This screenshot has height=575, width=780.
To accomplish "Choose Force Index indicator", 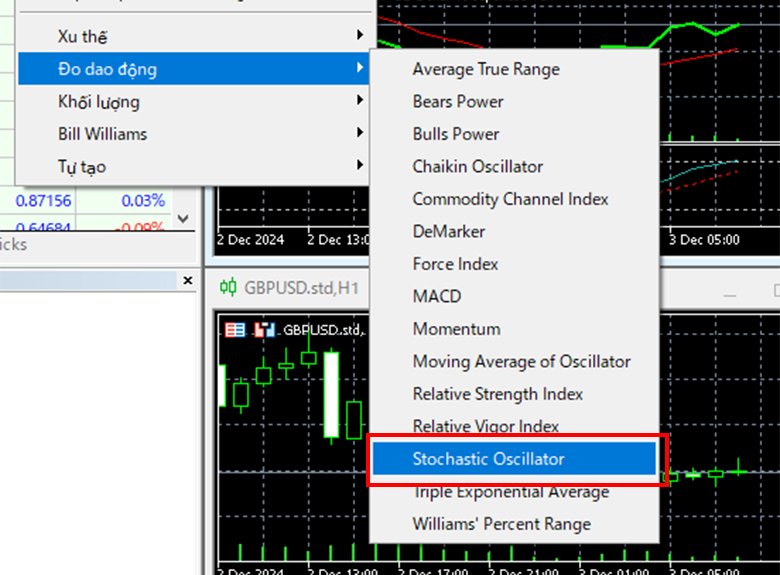I will point(514,264).
